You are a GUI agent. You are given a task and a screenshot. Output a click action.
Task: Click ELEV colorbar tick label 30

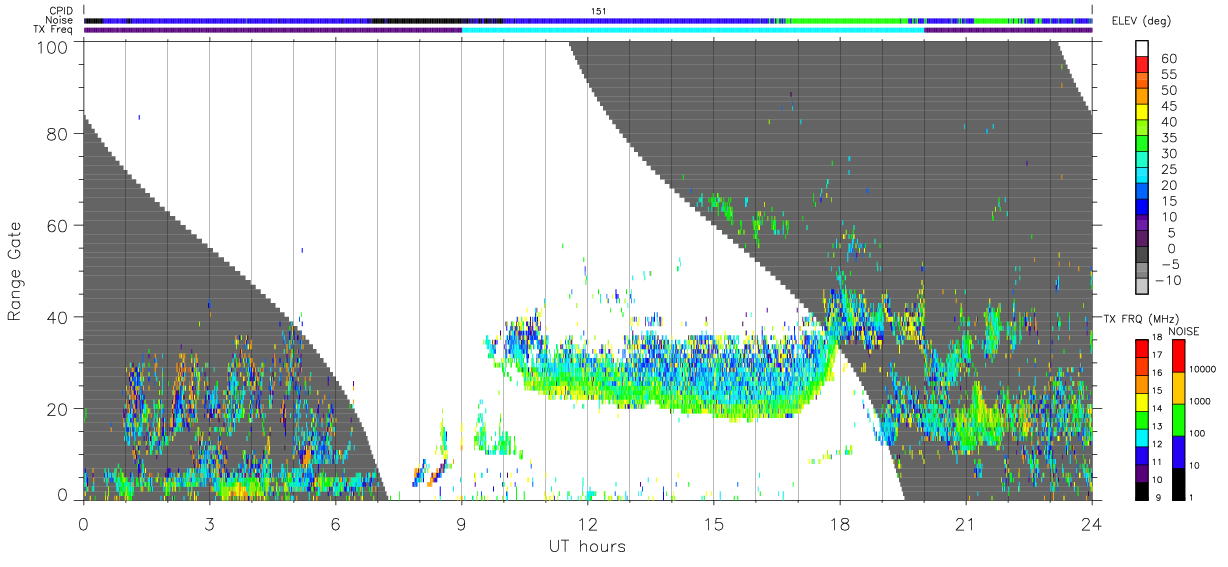(1168, 154)
